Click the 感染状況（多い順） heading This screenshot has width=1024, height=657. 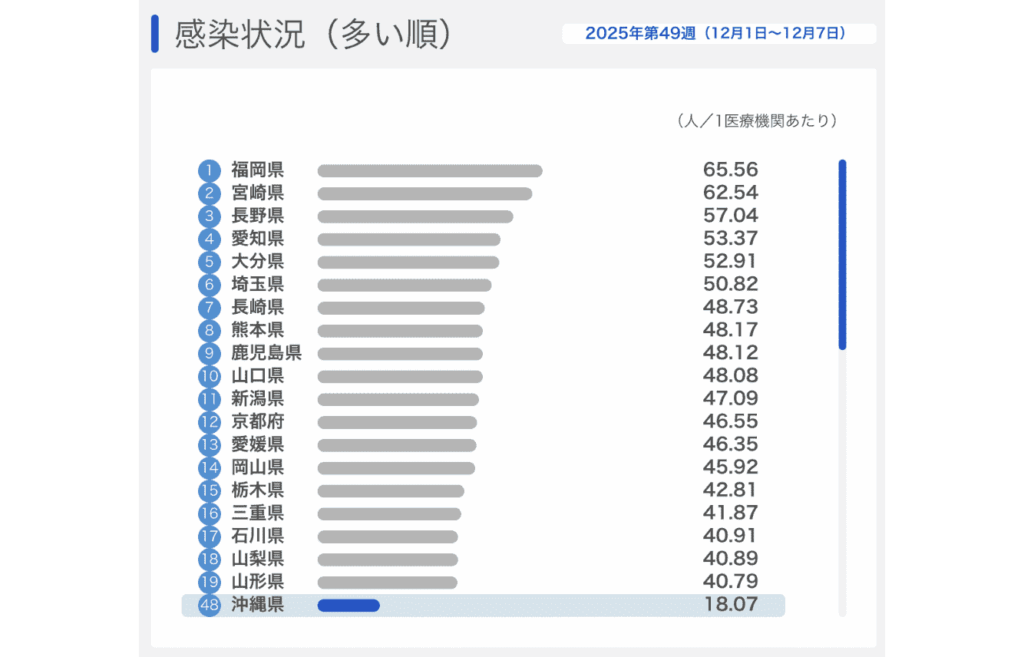(315, 34)
